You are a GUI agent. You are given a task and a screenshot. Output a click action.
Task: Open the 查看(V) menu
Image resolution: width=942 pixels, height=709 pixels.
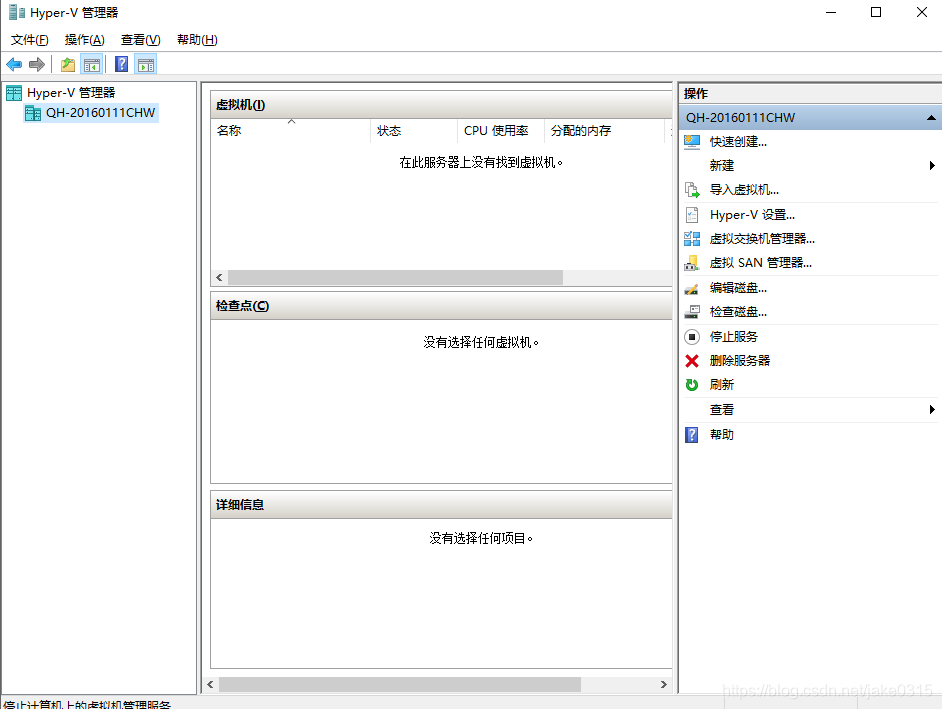click(141, 40)
